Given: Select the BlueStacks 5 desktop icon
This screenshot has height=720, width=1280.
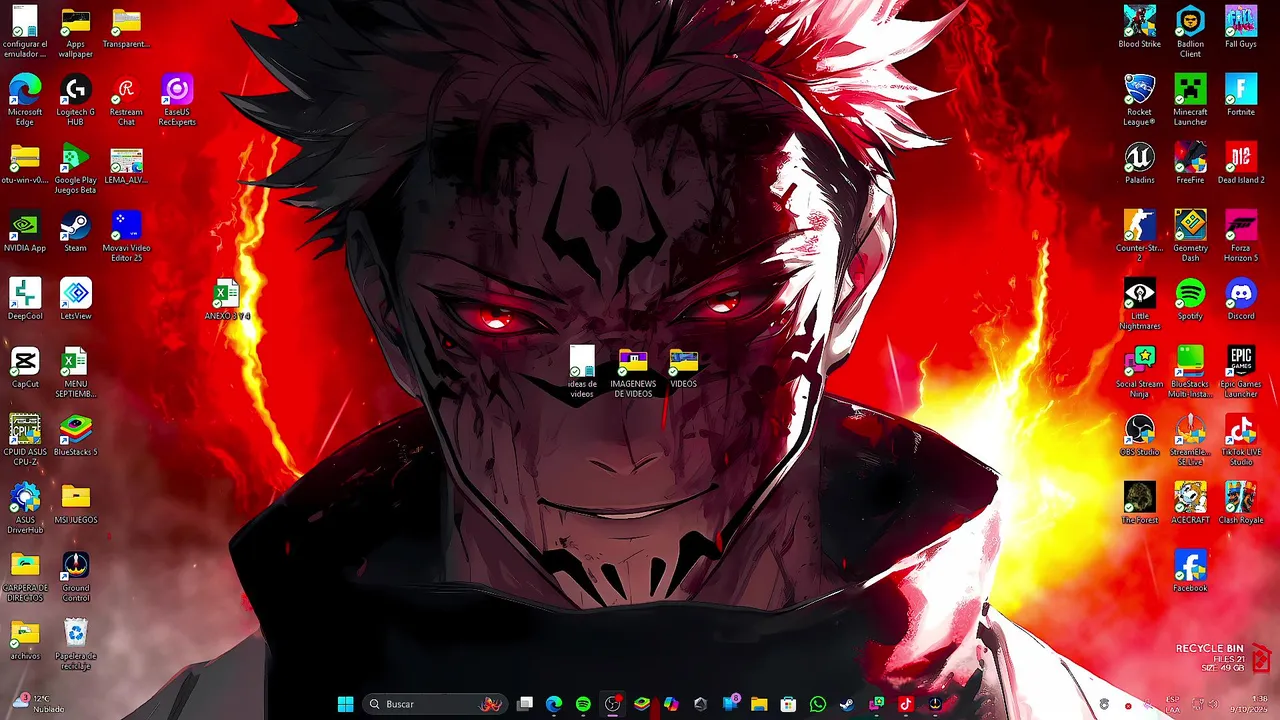Looking at the screenshot, I should coord(75,435).
